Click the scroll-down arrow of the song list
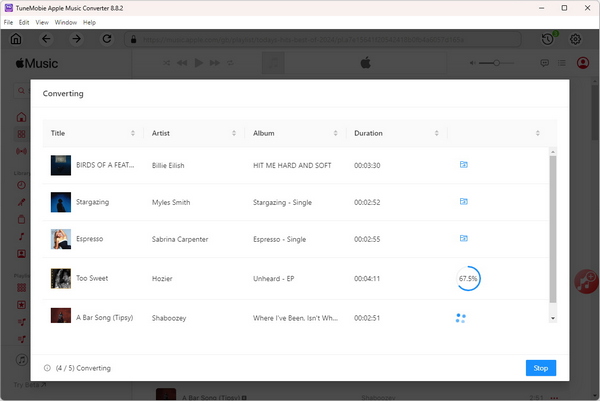The width and height of the screenshot is (600, 401). (553, 318)
